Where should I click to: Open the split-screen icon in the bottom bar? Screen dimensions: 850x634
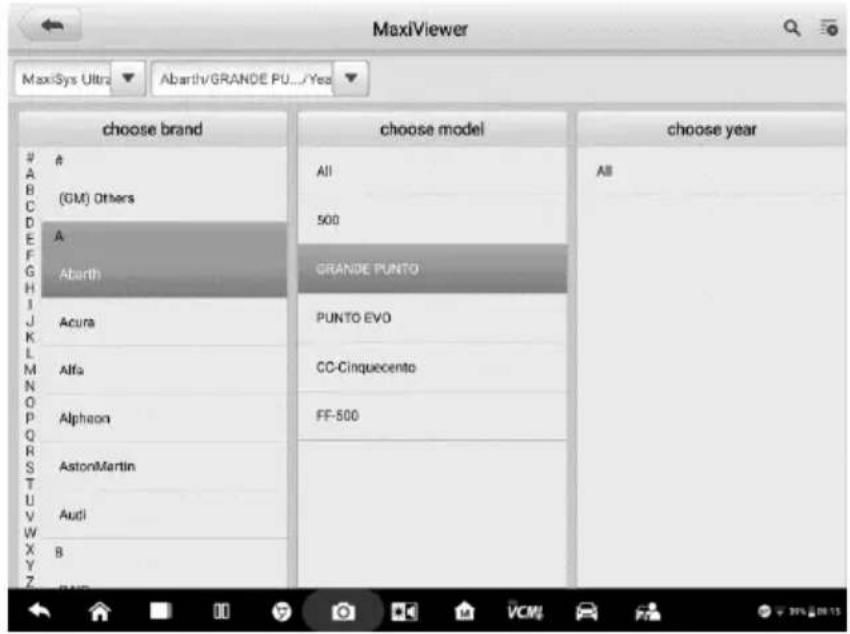point(221,612)
